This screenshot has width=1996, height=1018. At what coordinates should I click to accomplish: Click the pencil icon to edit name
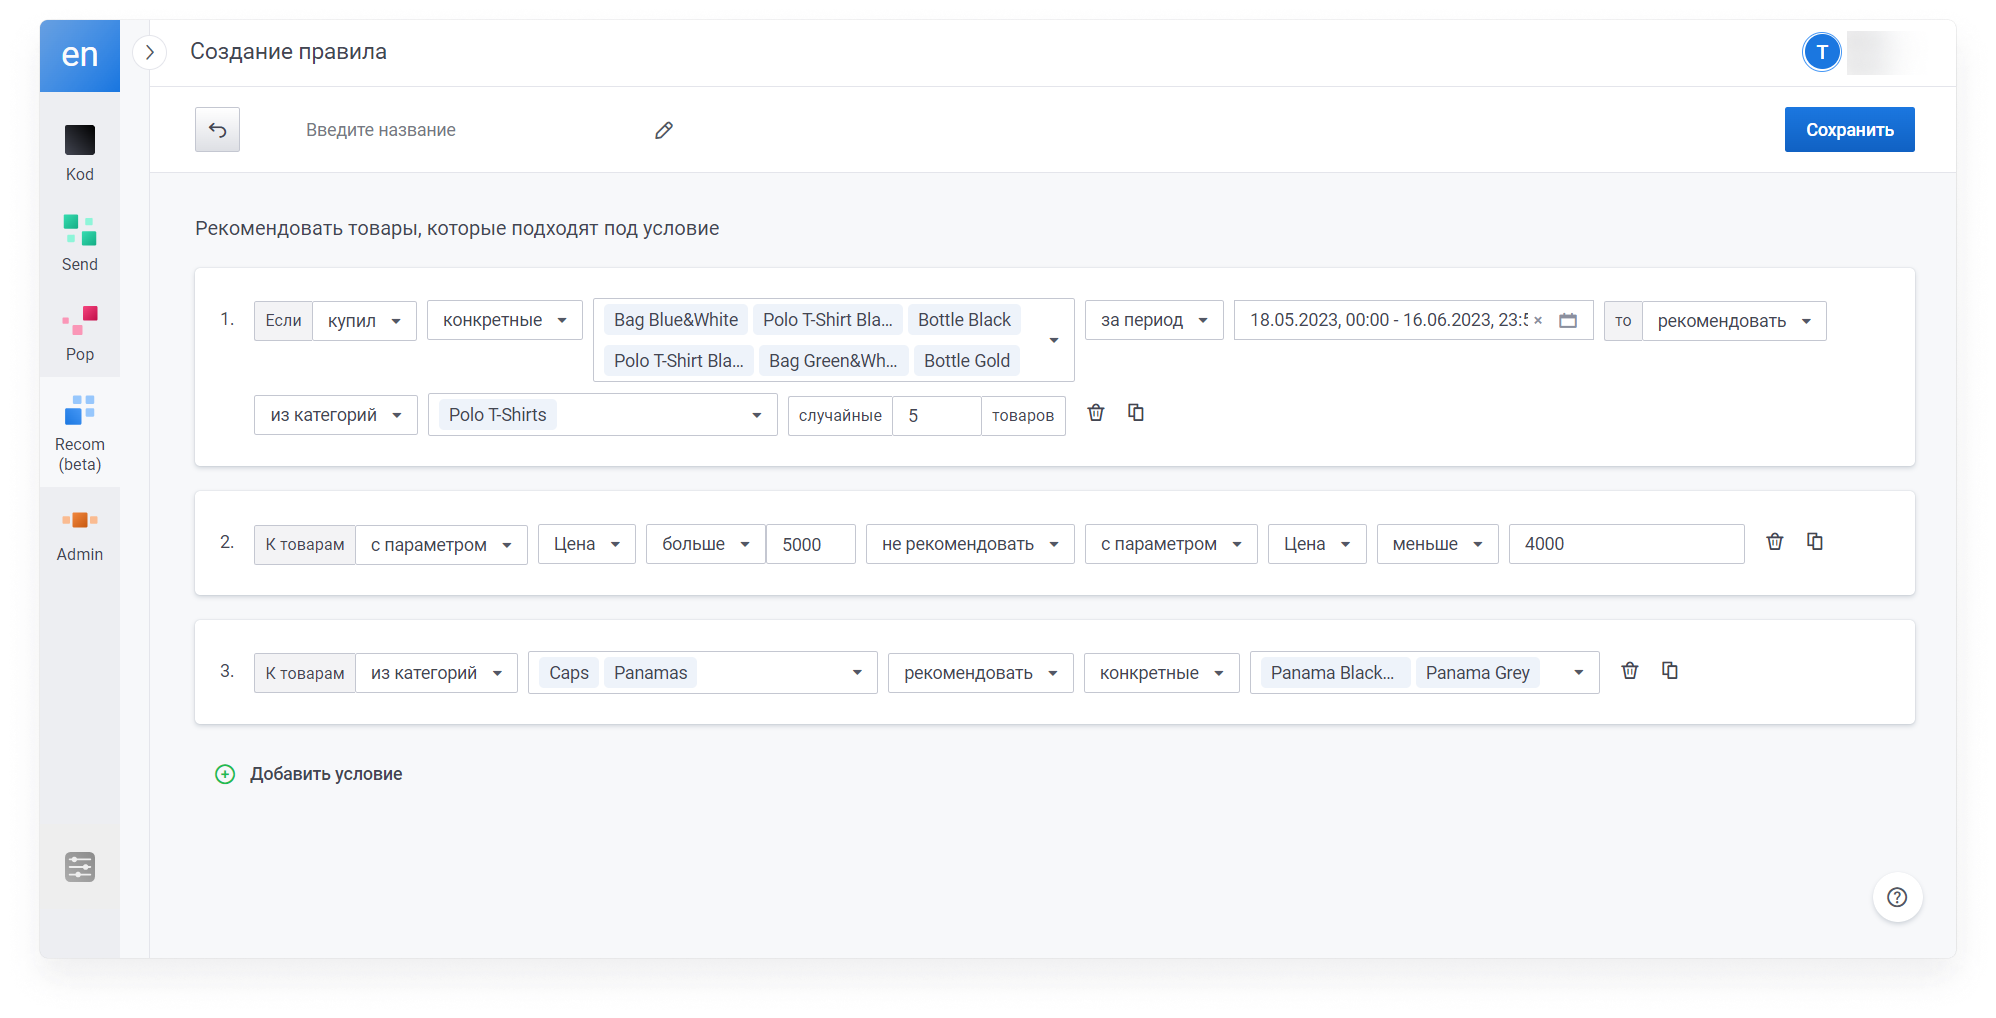point(664,130)
